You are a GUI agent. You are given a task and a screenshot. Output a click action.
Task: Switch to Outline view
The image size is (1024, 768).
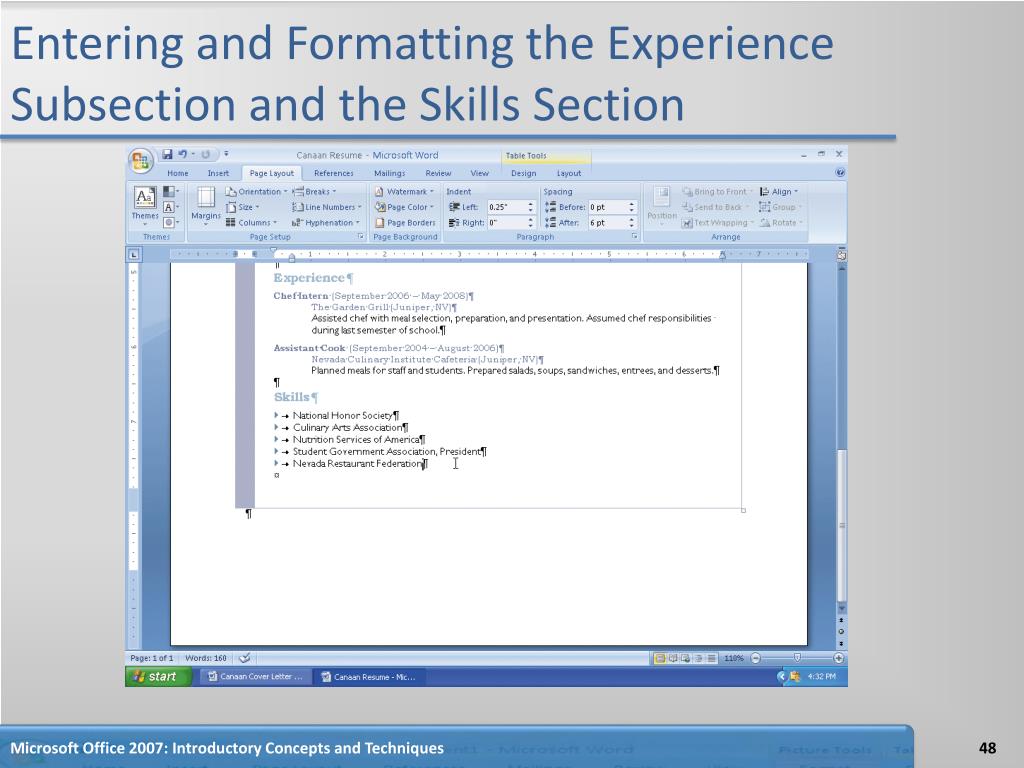(698, 658)
